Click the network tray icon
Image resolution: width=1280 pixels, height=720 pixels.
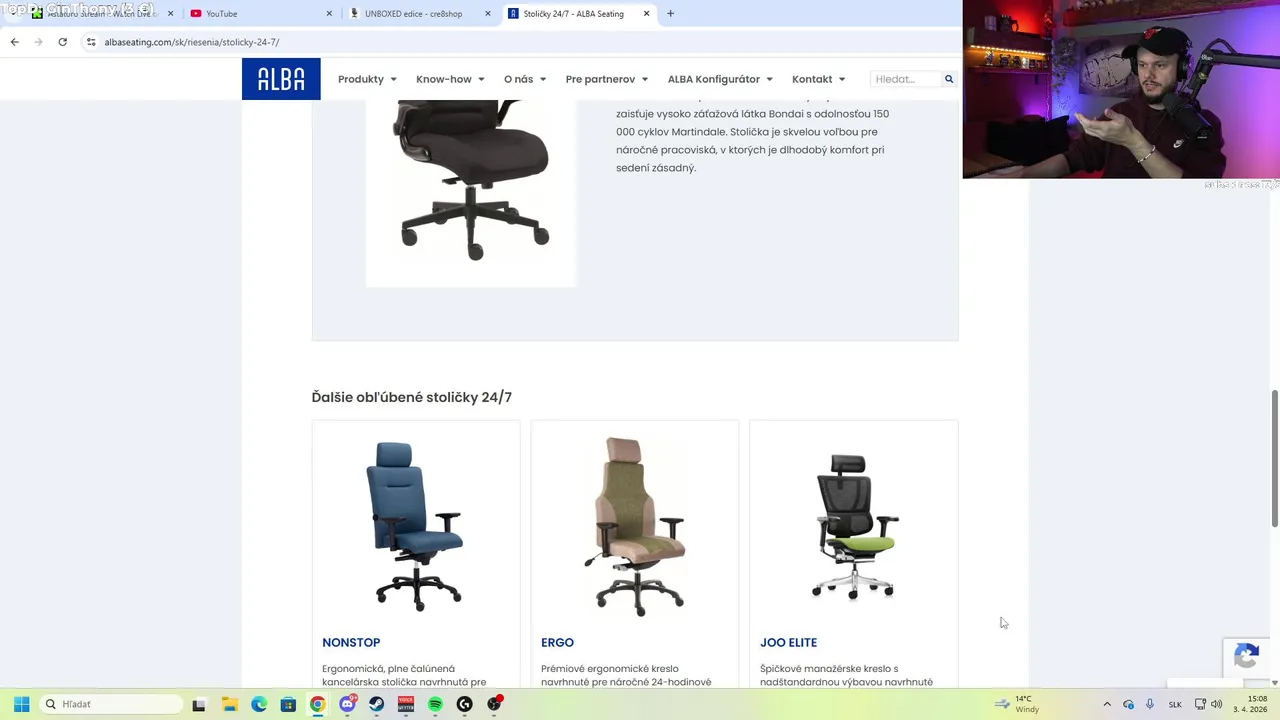coord(1200,704)
